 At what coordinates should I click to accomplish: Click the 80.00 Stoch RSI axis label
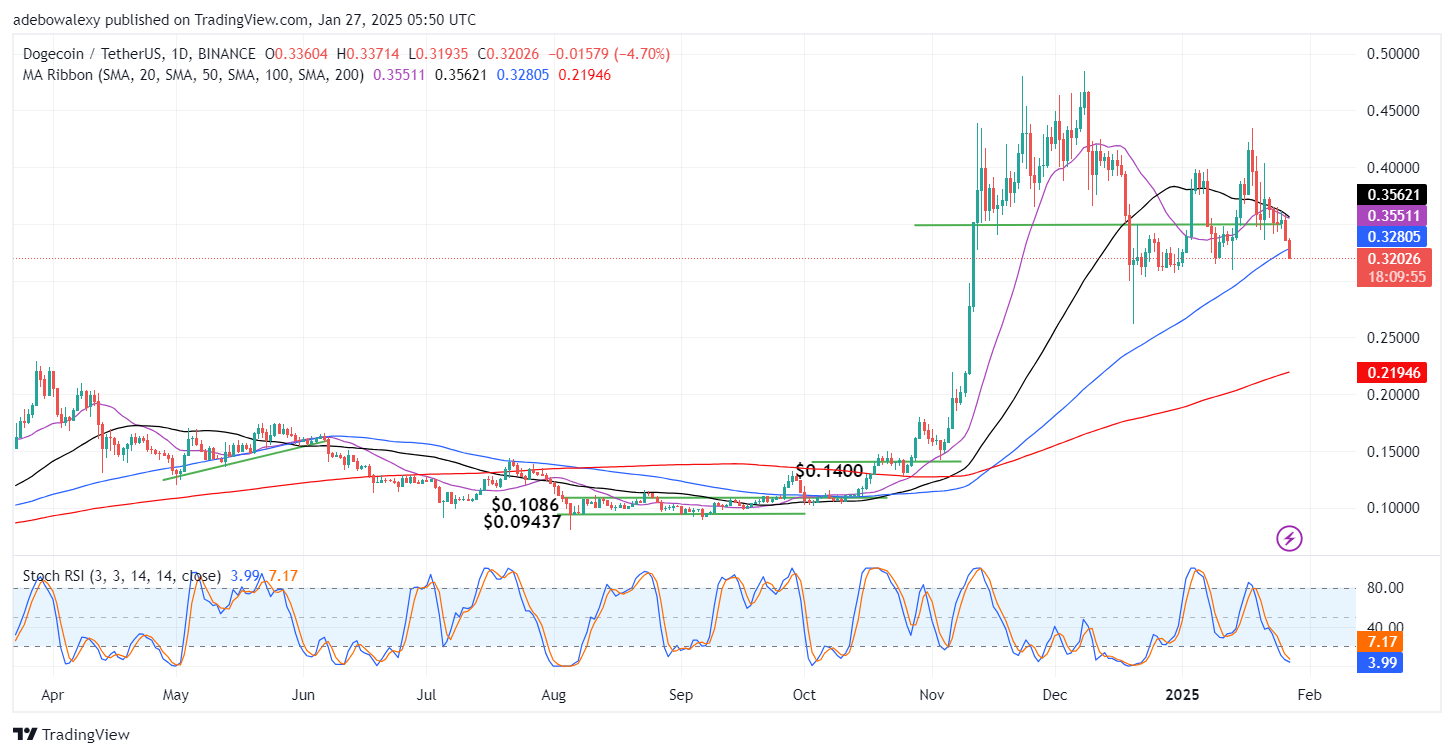(x=1384, y=588)
